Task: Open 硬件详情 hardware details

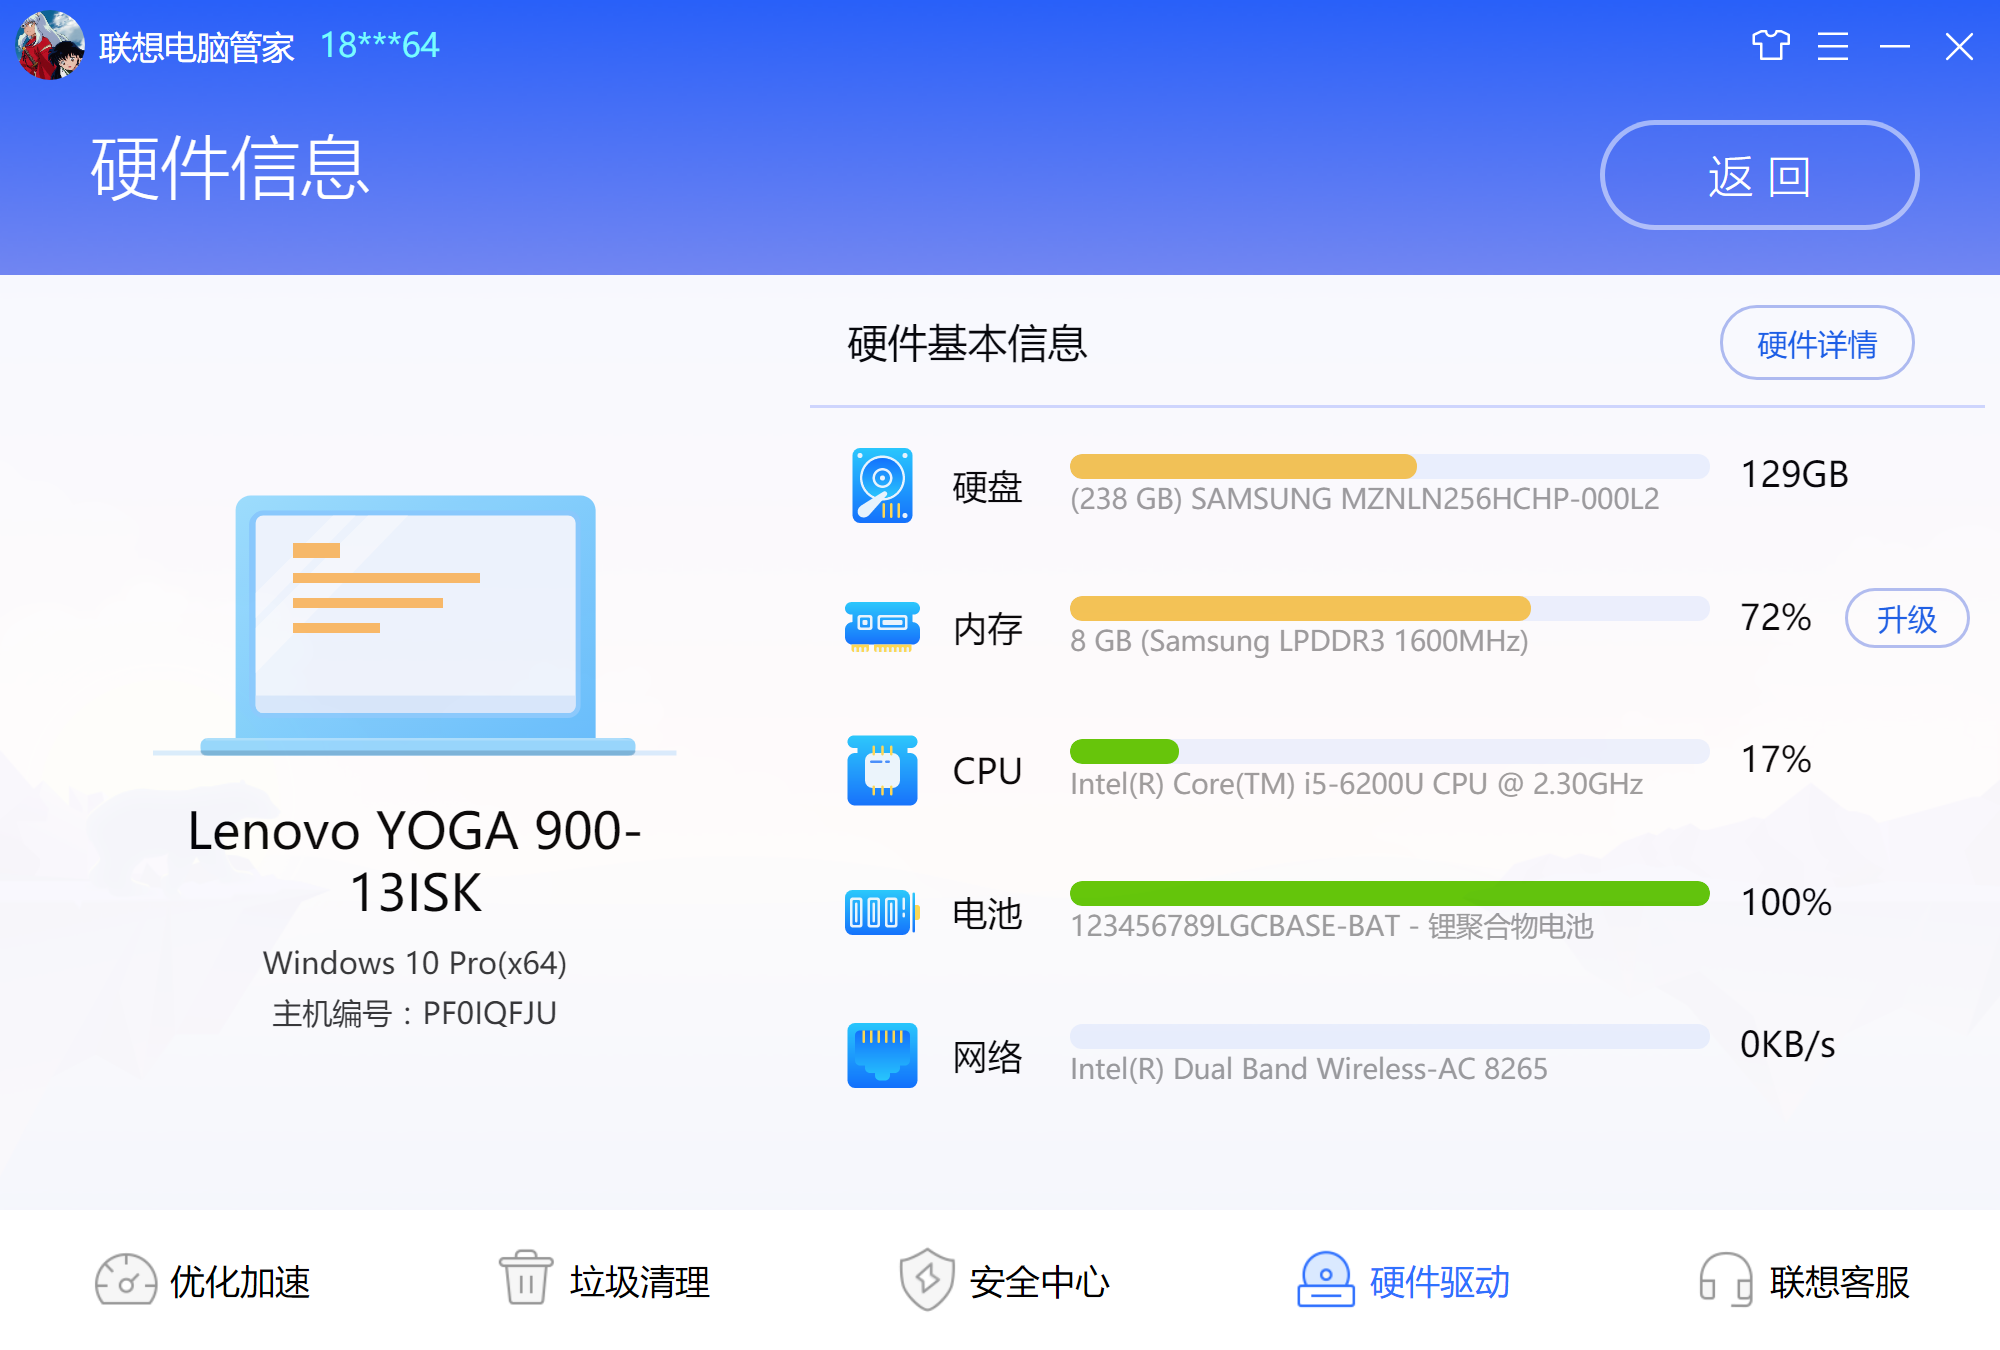Action: [x=1817, y=343]
